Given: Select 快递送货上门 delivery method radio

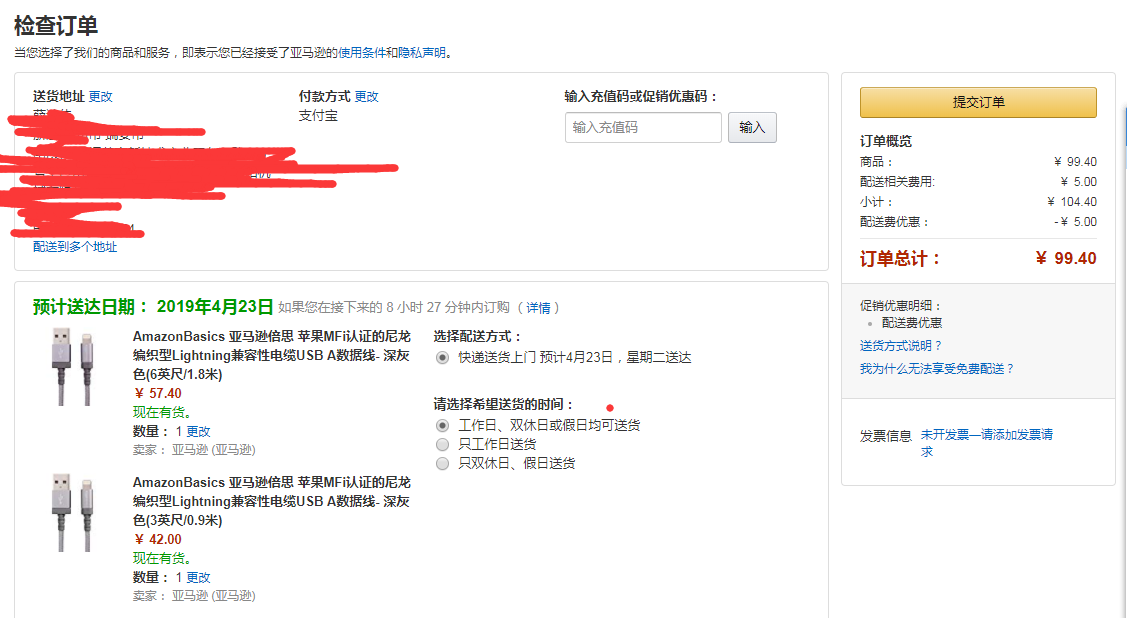Looking at the screenshot, I should (443, 357).
